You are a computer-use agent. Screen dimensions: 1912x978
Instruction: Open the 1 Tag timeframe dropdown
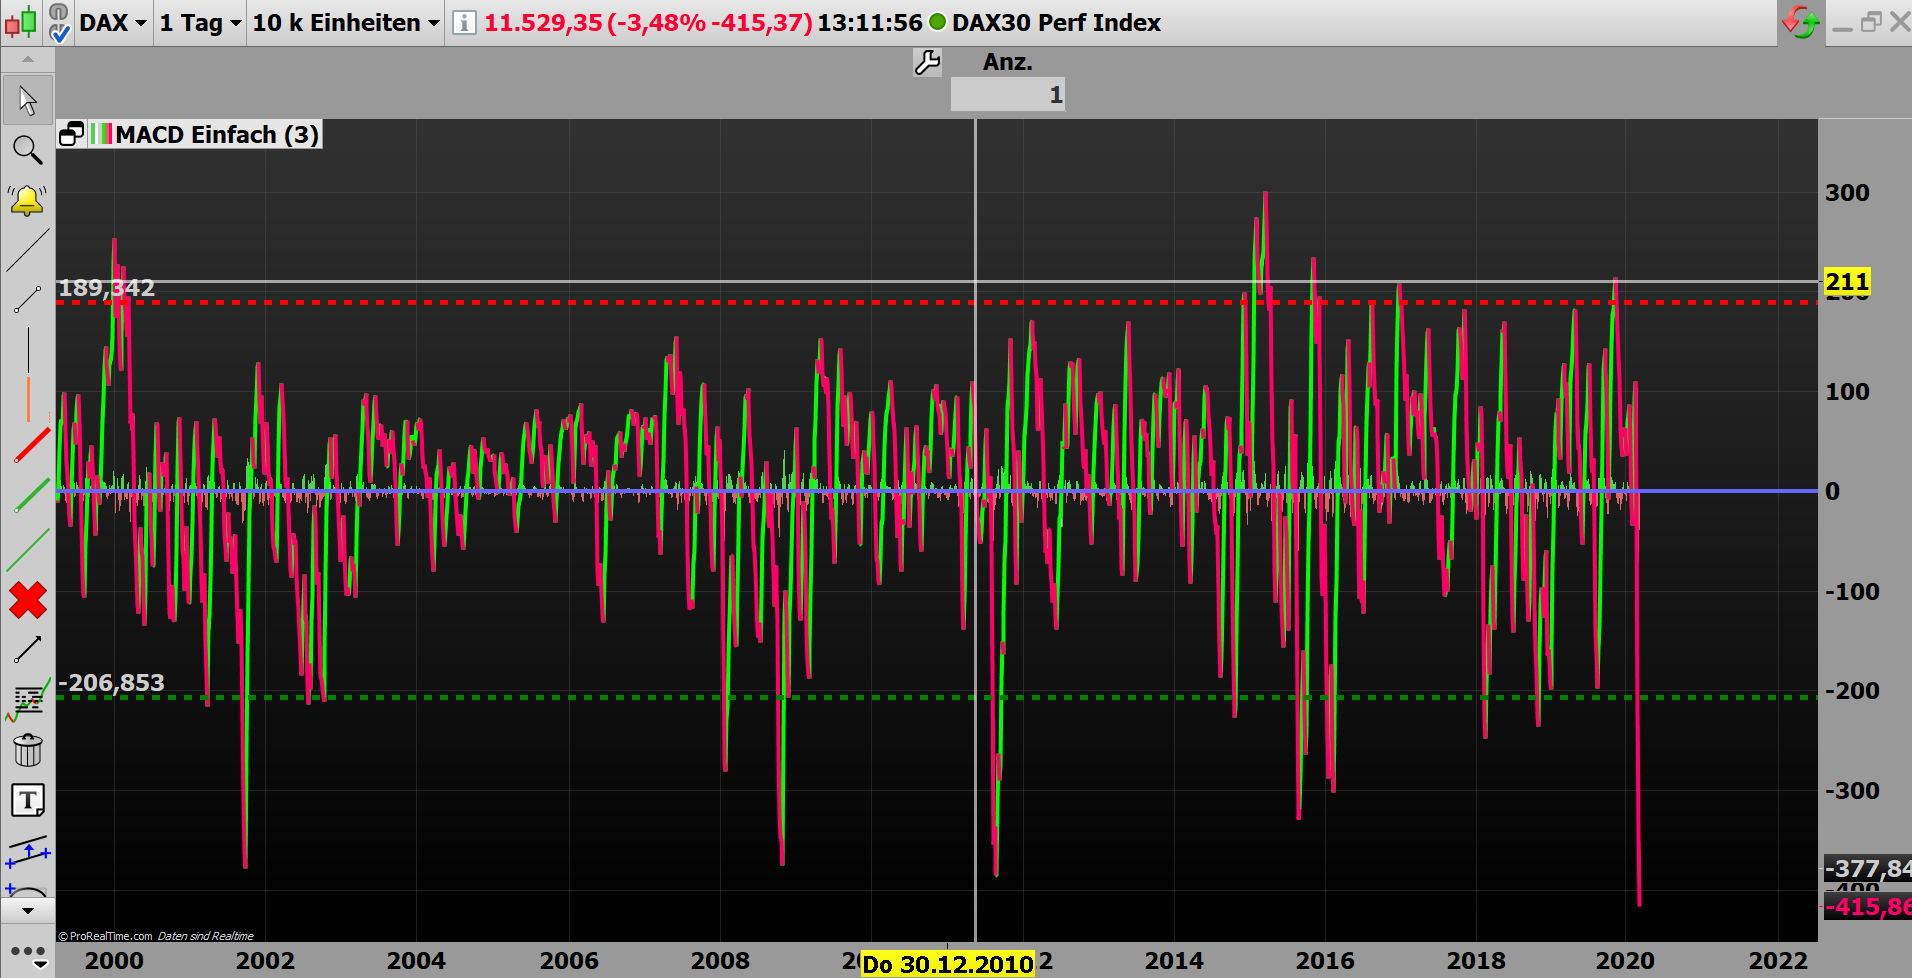tap(199, 22)
